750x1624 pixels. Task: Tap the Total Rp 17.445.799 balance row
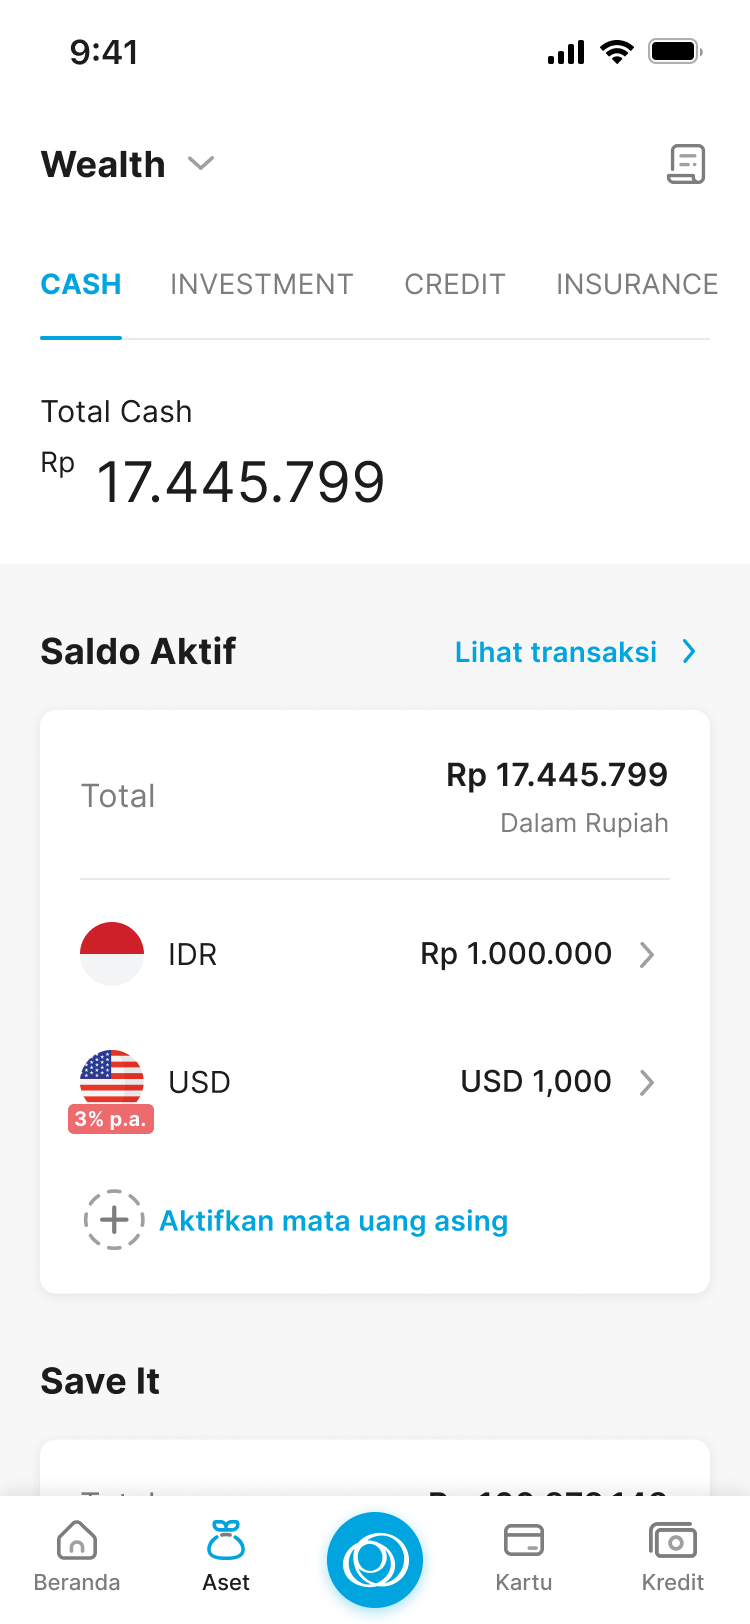pos(375,797)
